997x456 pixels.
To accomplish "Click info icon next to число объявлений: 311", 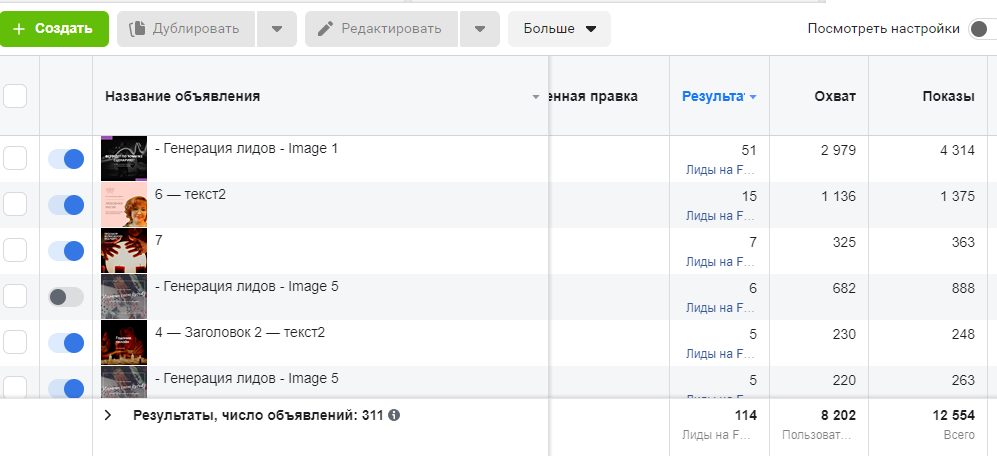I will (x=394, y=415).
